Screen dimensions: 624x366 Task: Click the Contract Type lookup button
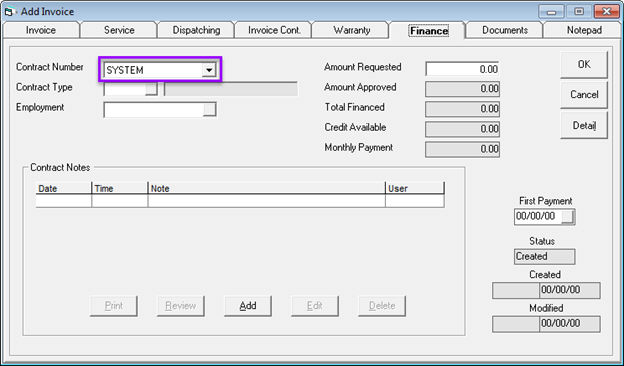coord(151,89)
